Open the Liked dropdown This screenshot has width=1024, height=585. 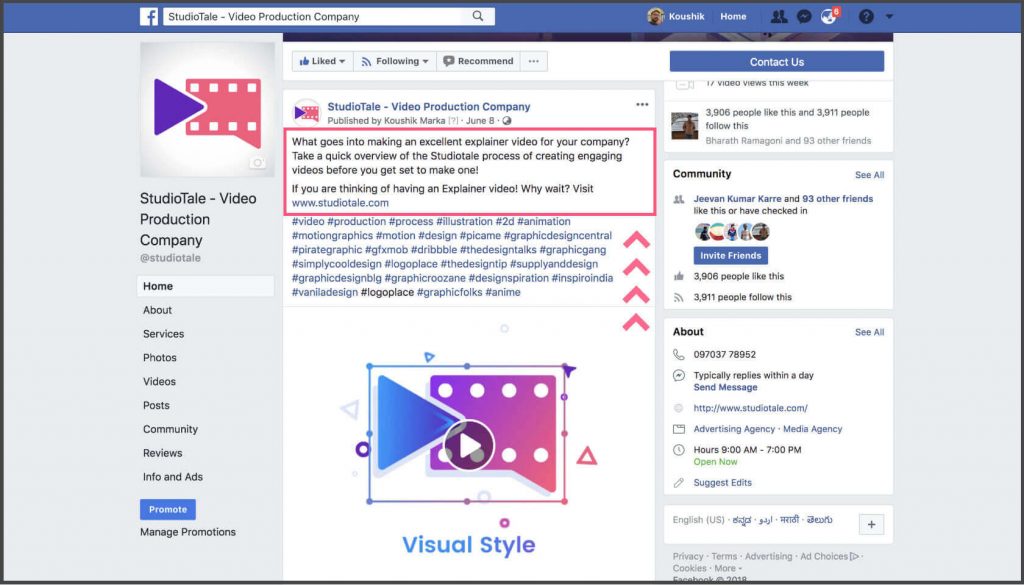pos(323,61)
